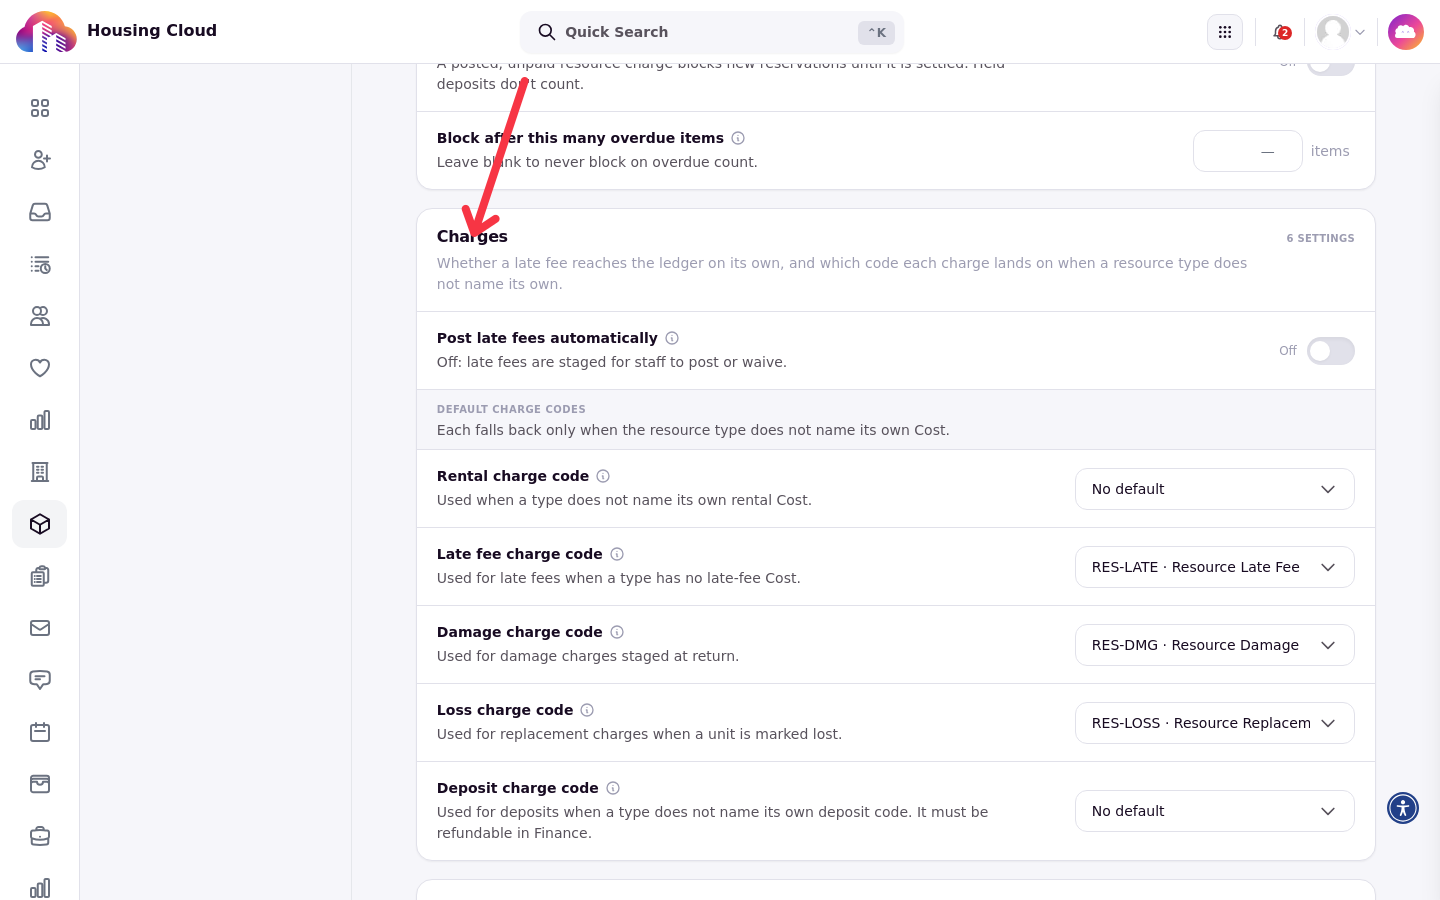1440x900 pixels.
Task: Open the list with clock icon in sidebar
Action: tap(40, 264)
